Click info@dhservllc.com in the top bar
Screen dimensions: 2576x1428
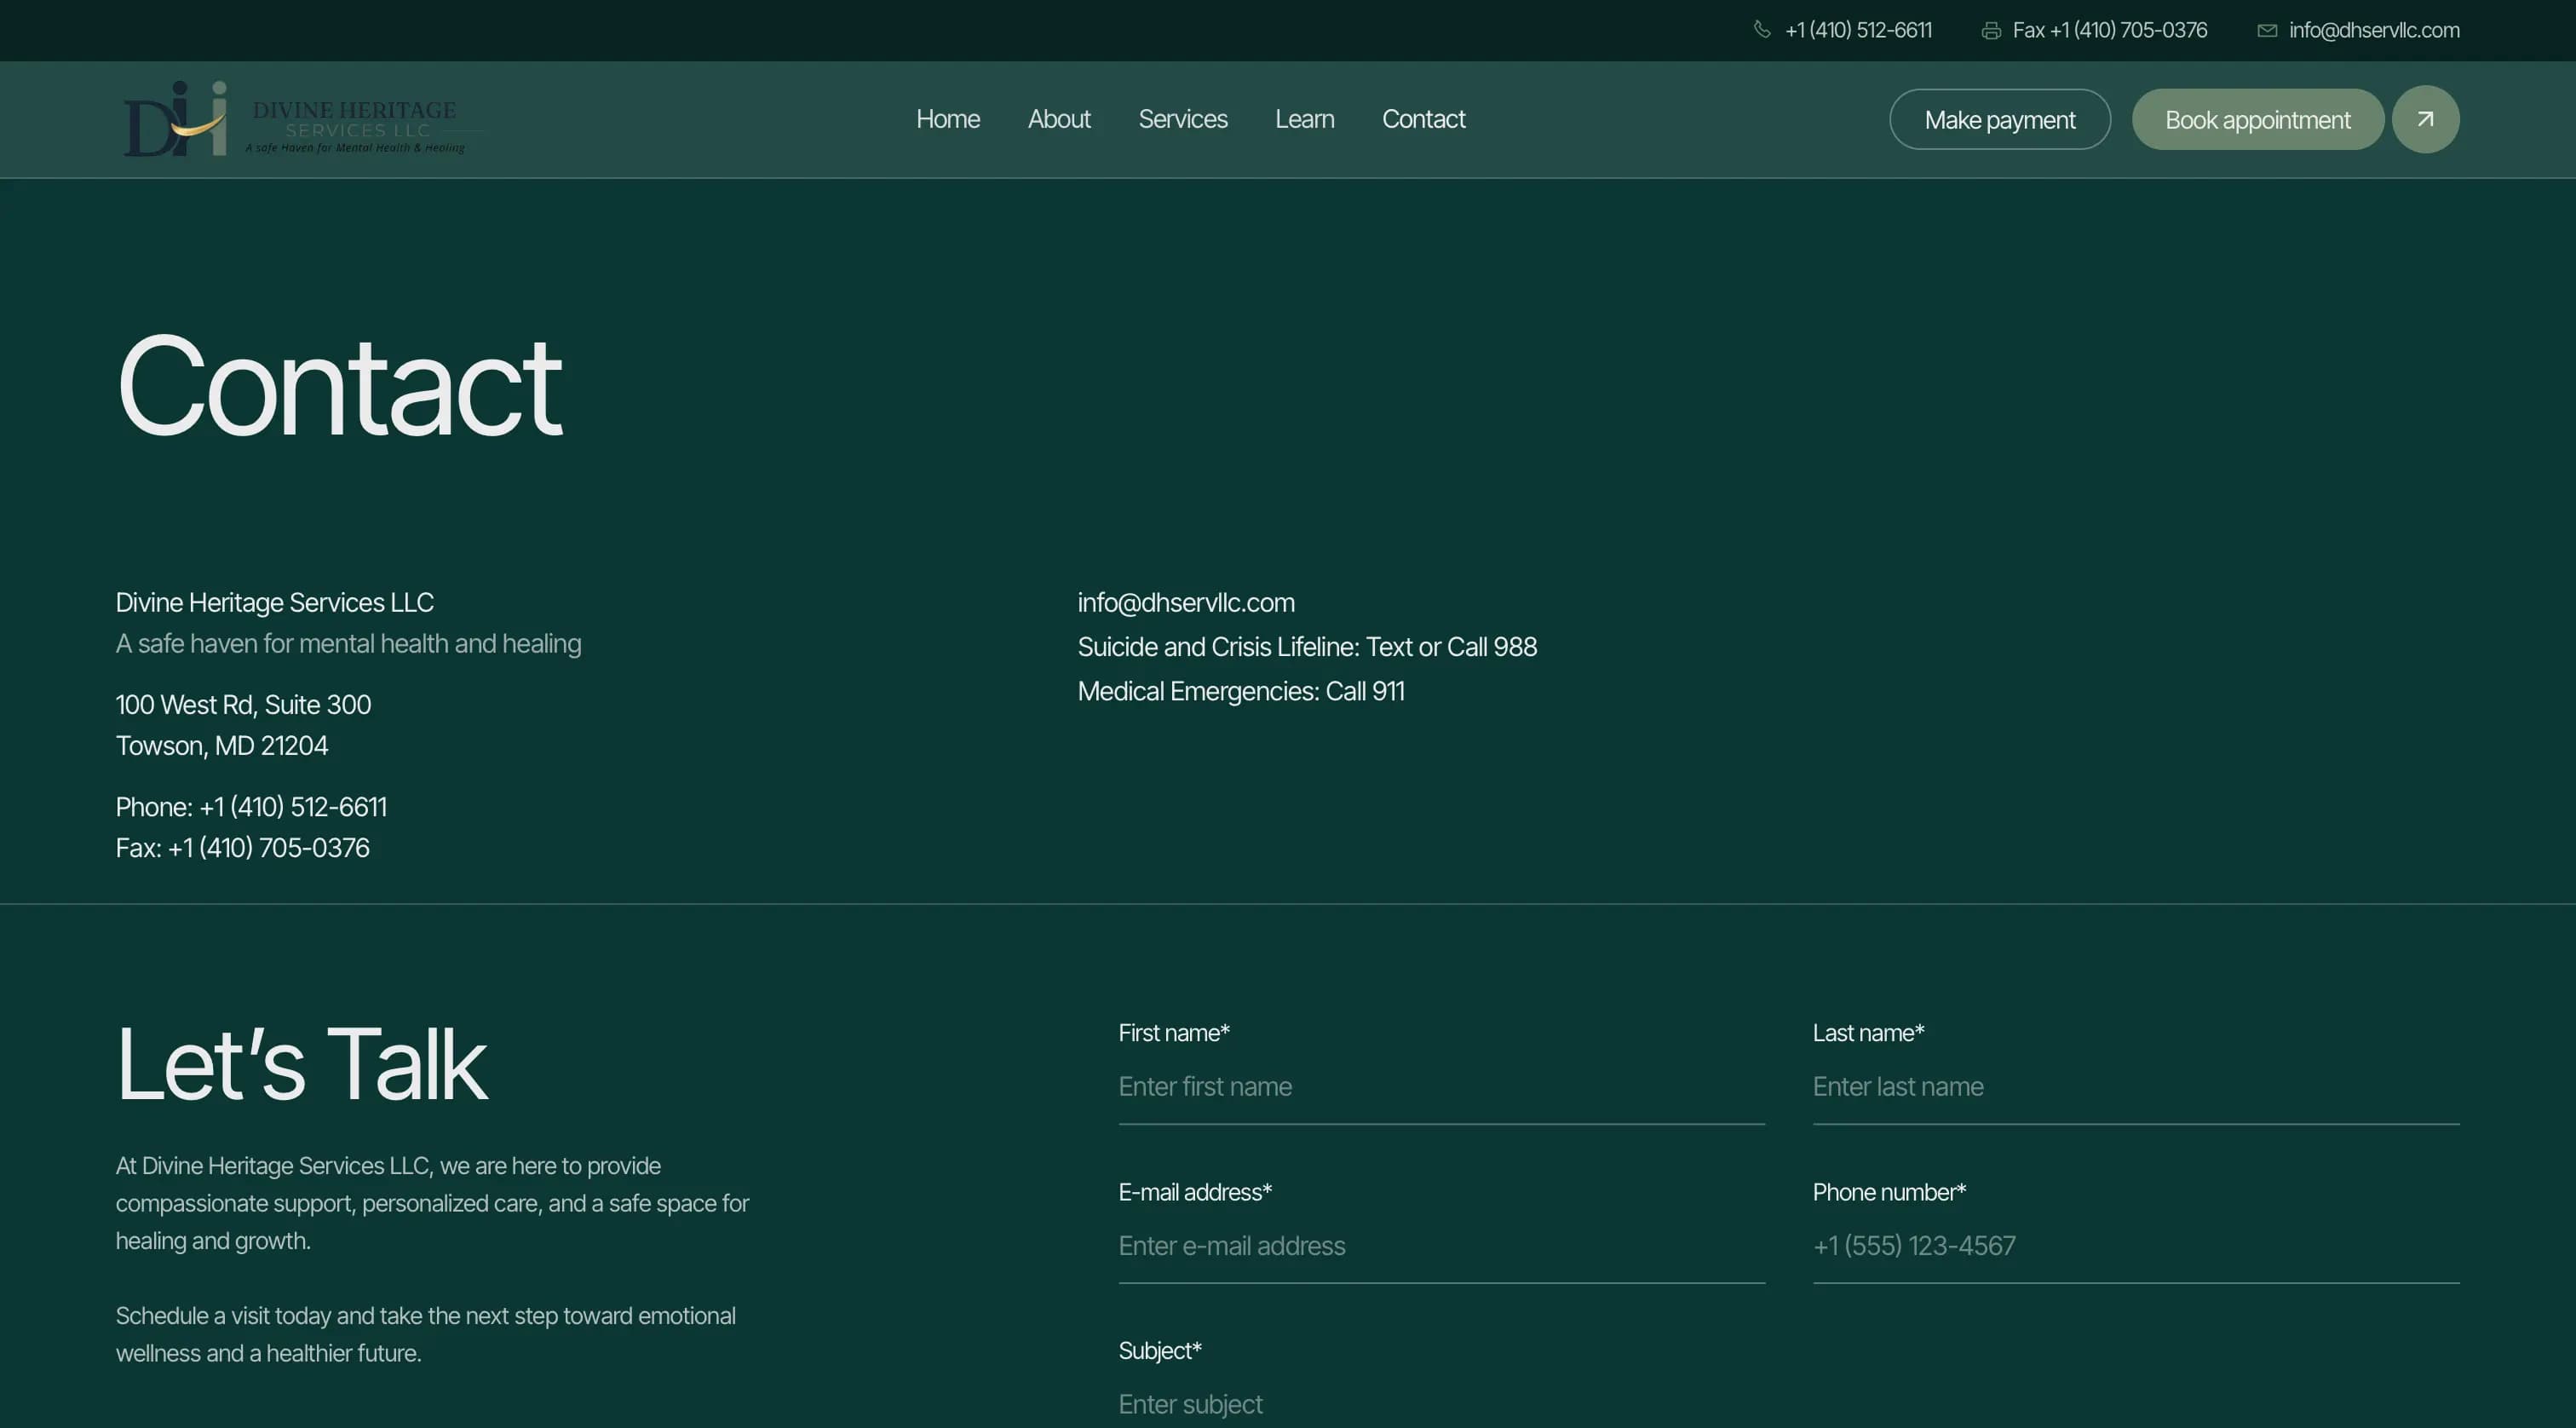2374,31
